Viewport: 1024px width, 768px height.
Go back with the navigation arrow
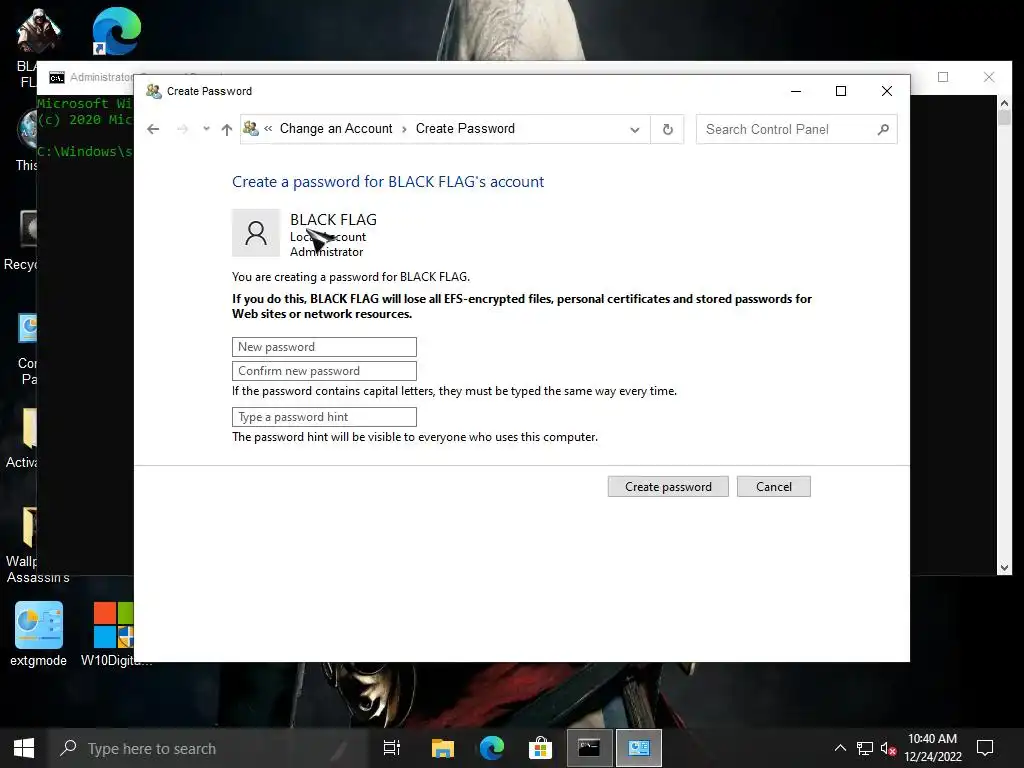click(153, 129)
